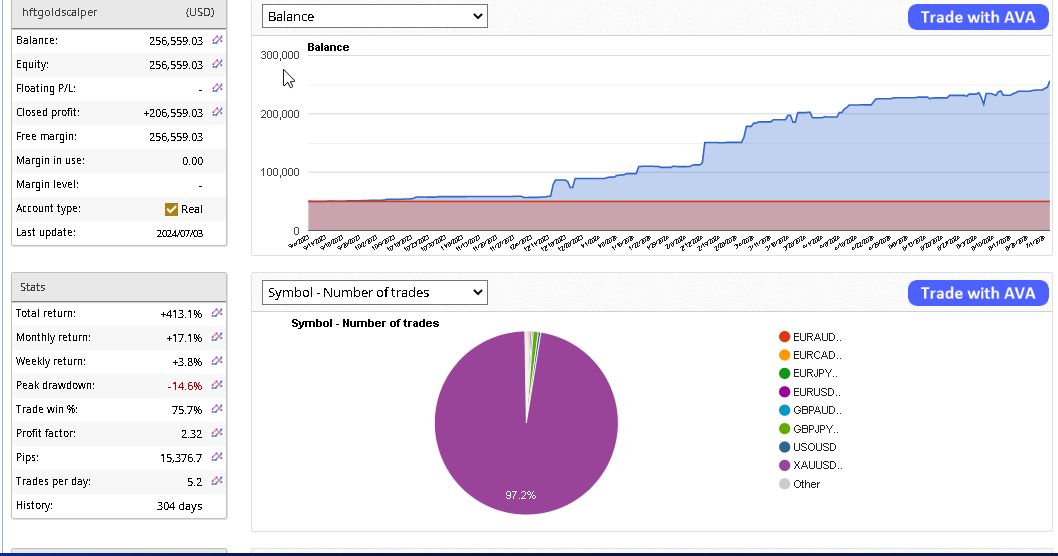
Task: Expand Symbol - Number of trades dropdown
Action: click(x=374, y=293)
